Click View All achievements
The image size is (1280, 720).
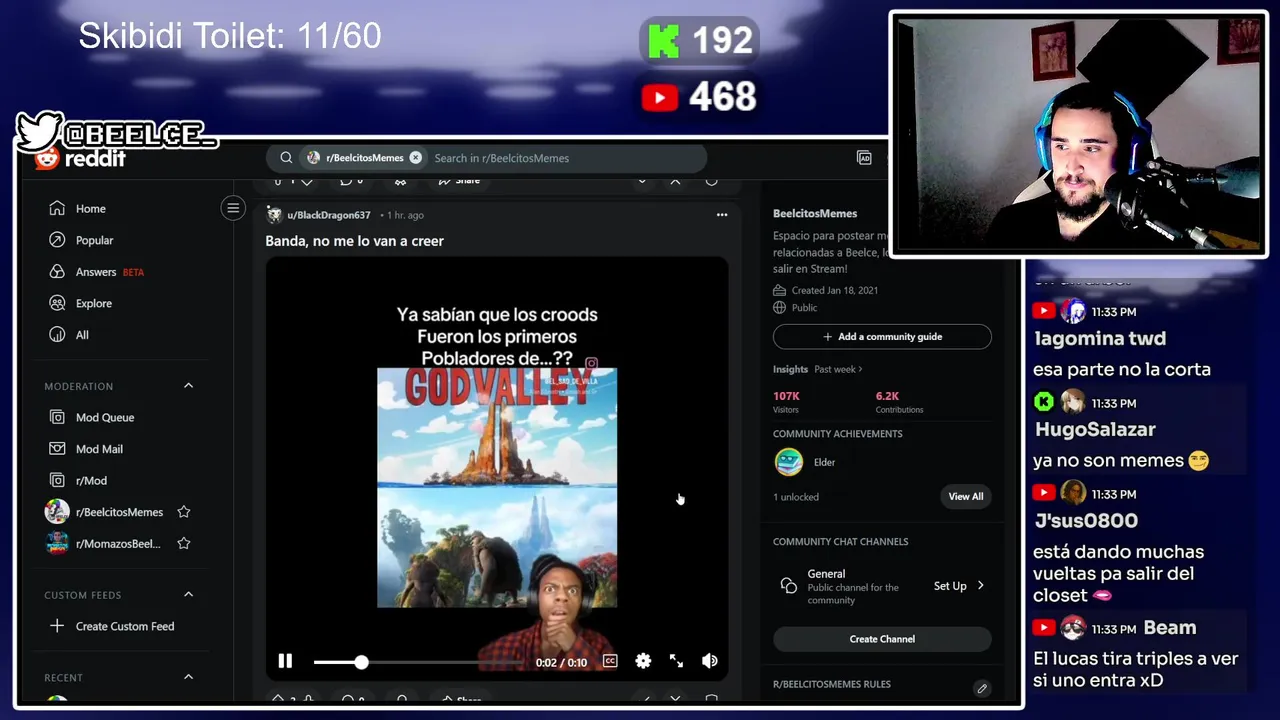click(x=966, y=496)
